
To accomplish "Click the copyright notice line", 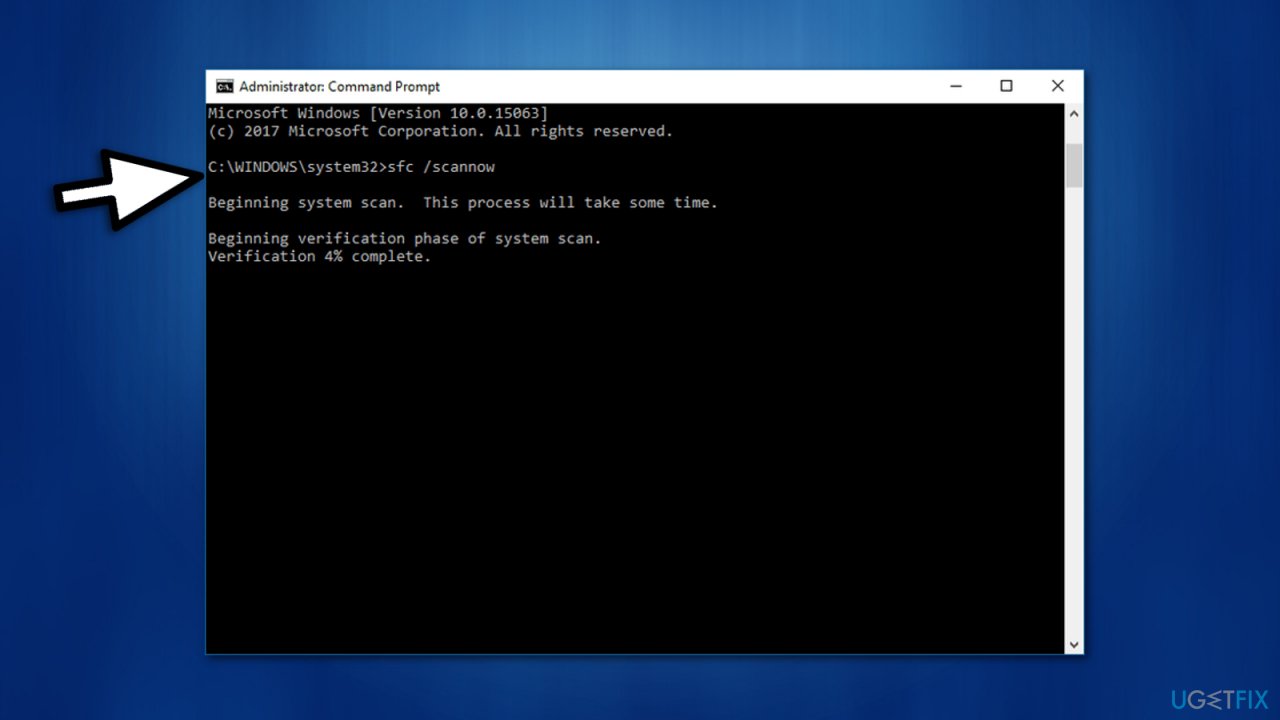I will pyautogui.click(x=439, y=131).
